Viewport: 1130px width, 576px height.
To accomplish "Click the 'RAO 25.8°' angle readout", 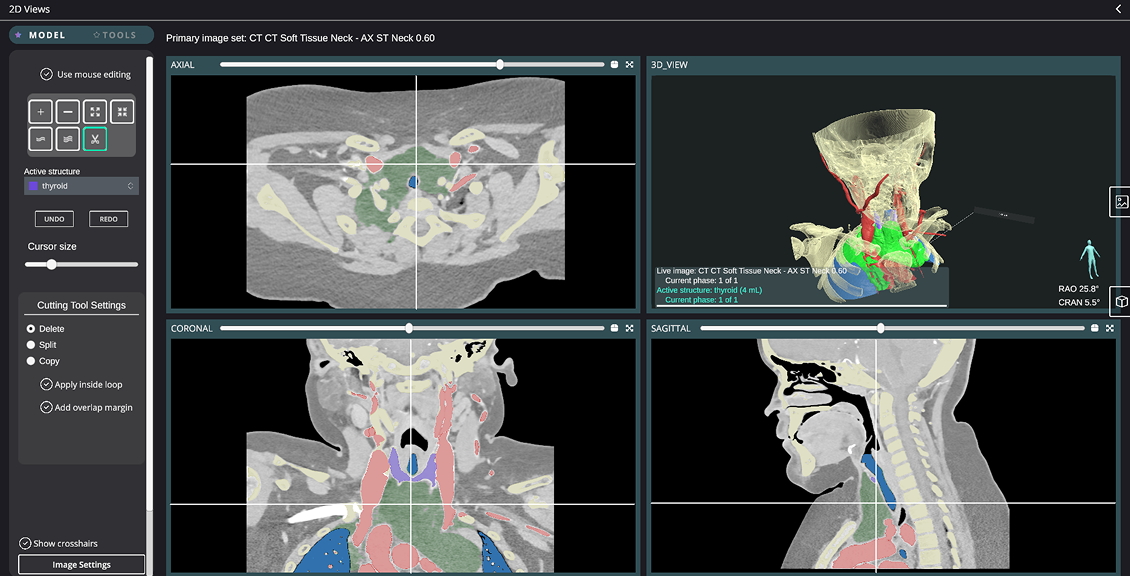I will point(1078,288).
